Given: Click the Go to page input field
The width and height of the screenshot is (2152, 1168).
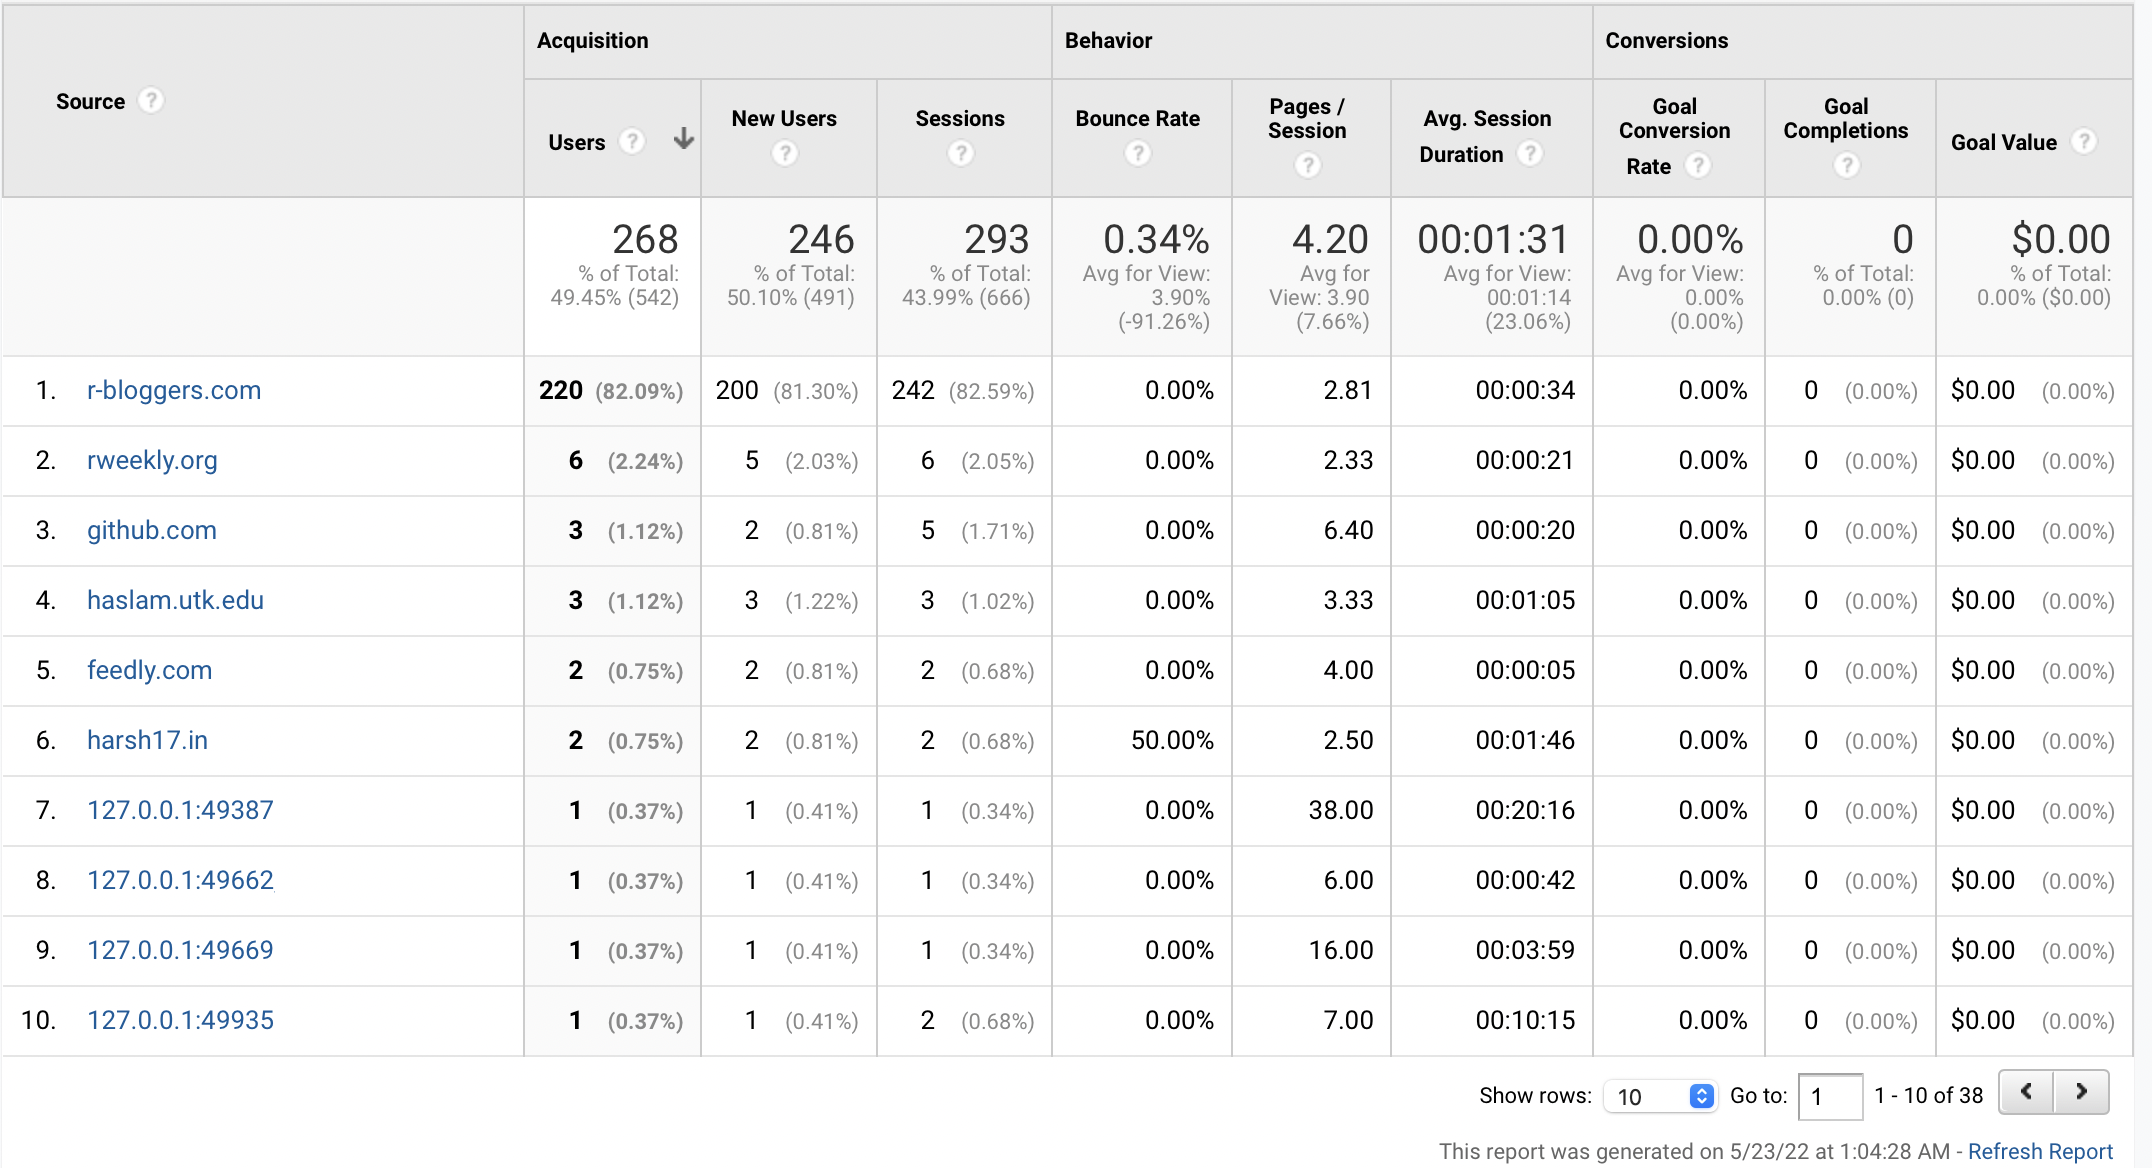Looking at the screenshot, I should [x=1830, y=1096].
